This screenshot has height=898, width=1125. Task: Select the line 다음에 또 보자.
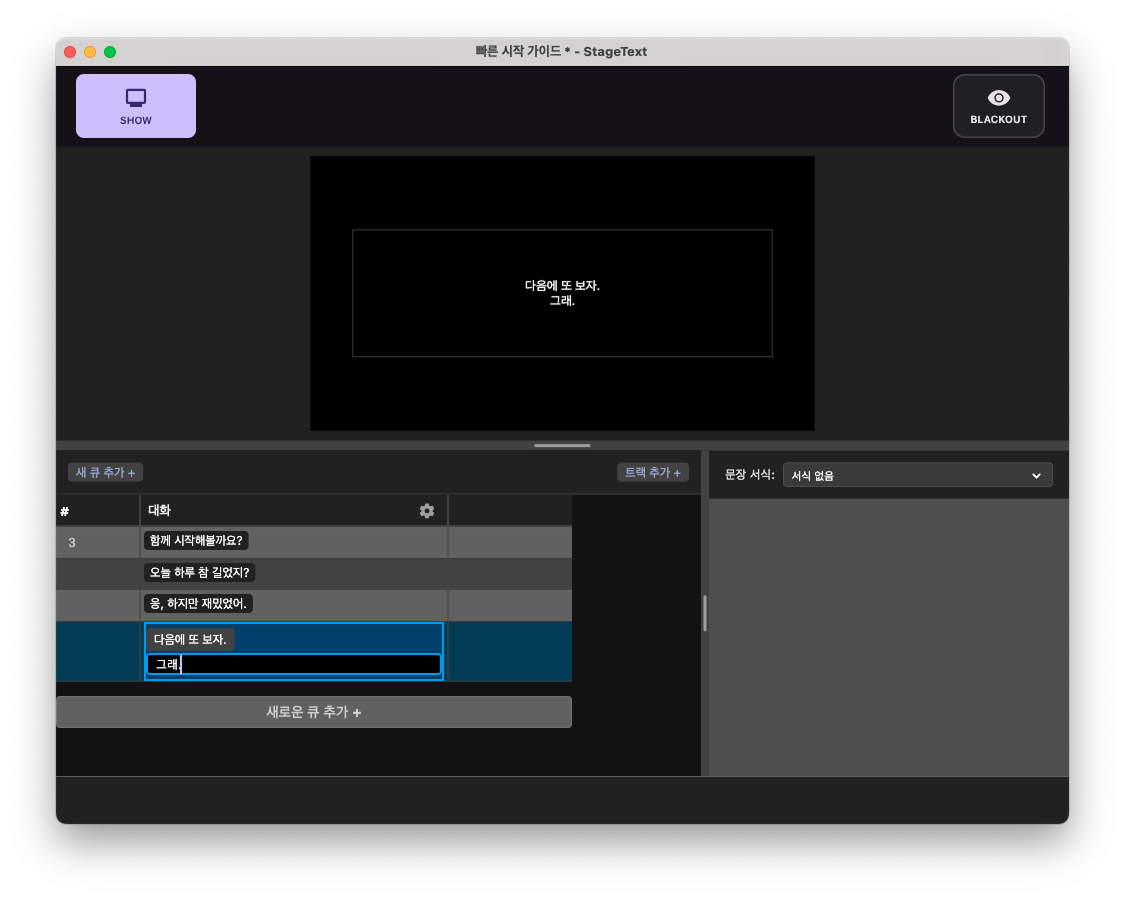(190, 640)
